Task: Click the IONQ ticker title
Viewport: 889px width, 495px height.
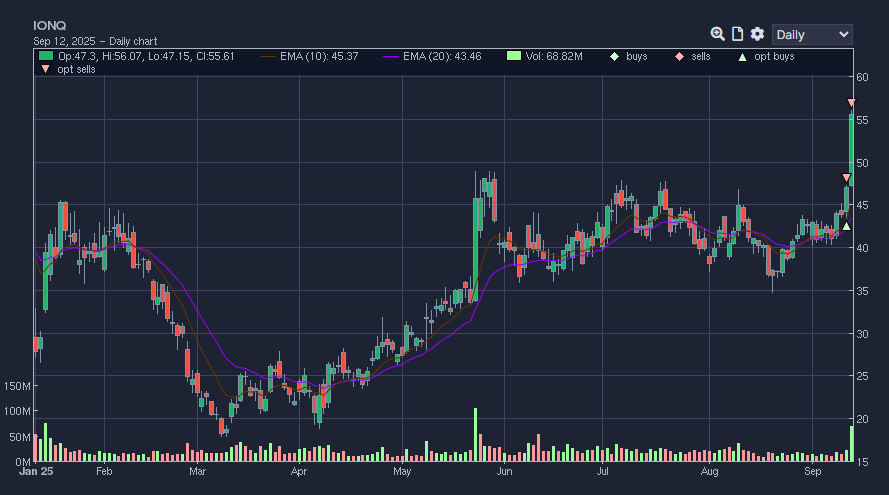Action: [49, 26]
